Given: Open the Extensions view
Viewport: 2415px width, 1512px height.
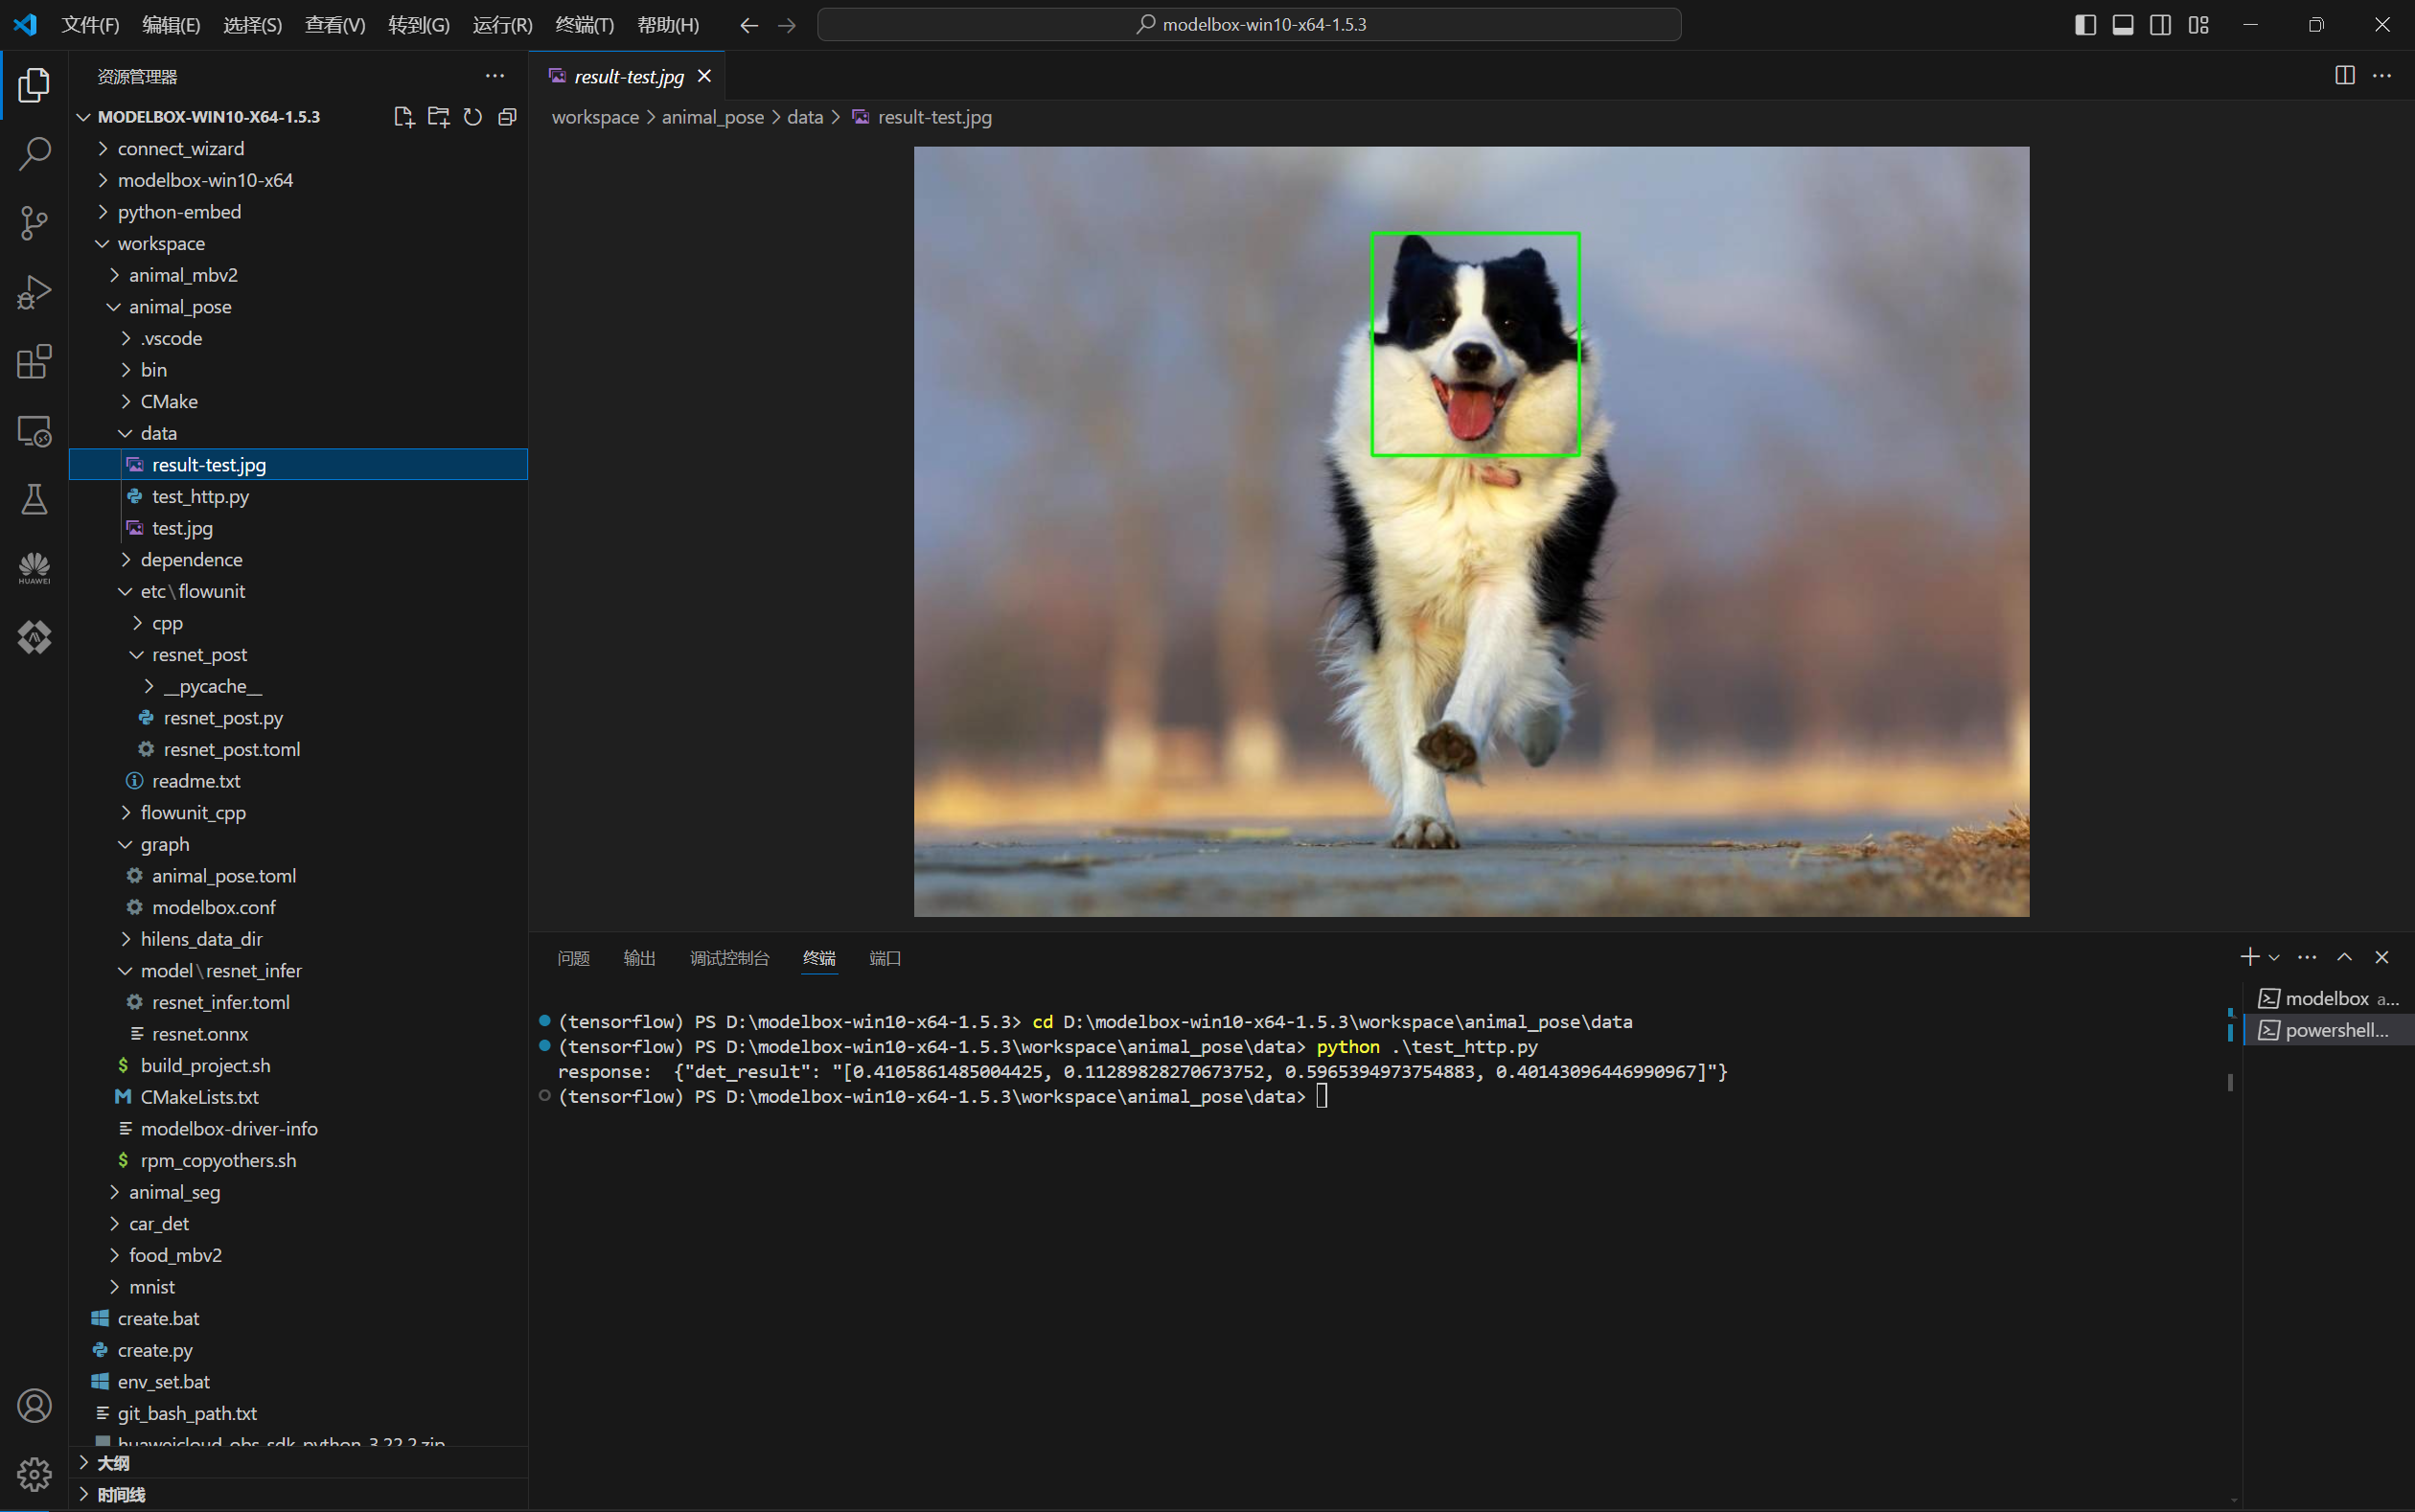Looking at the screenshot, I should pyautogui.click(x=34, y=361).
